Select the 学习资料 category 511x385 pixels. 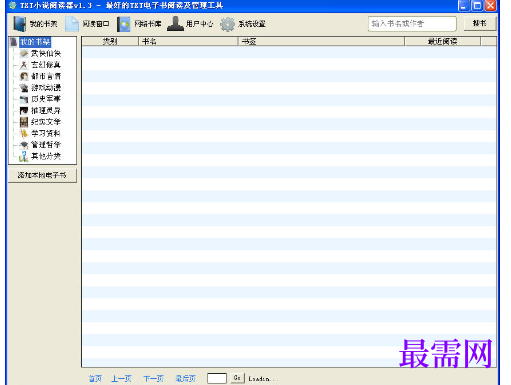46,133
